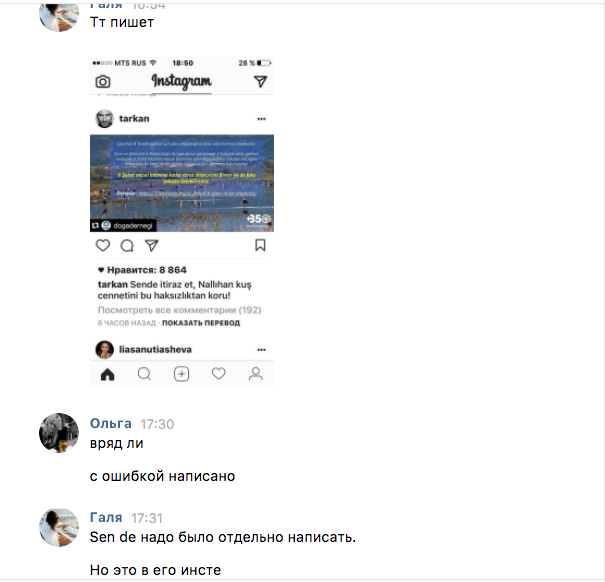605x582 pixels.
Task: Open the three-dot menu for tarkan's post
Action: [x=261, y=119]
